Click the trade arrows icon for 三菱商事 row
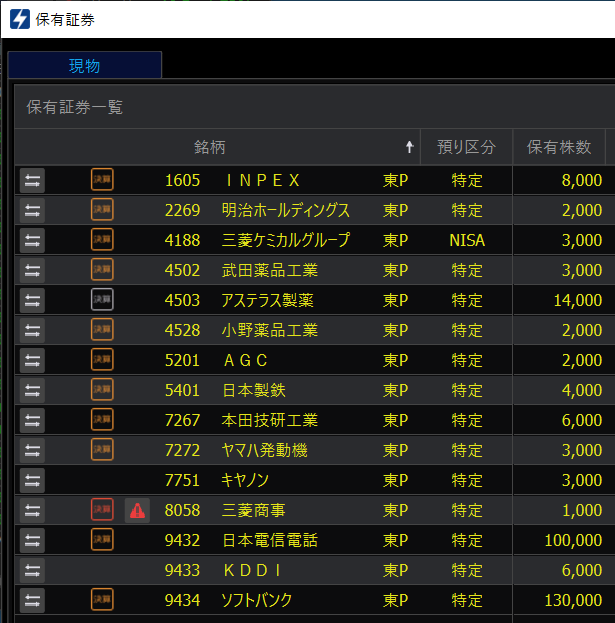Screen dimensions: 615x623 coord(32,510)
